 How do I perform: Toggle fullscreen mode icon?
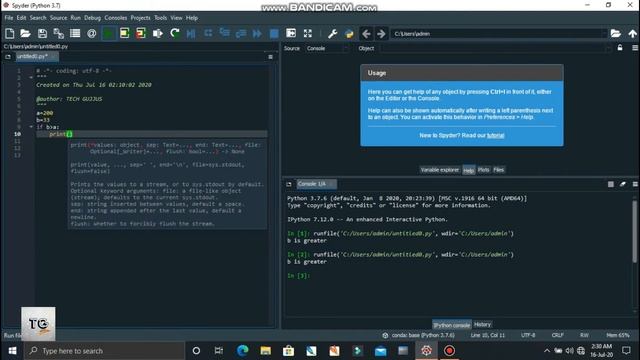(308, 33)
